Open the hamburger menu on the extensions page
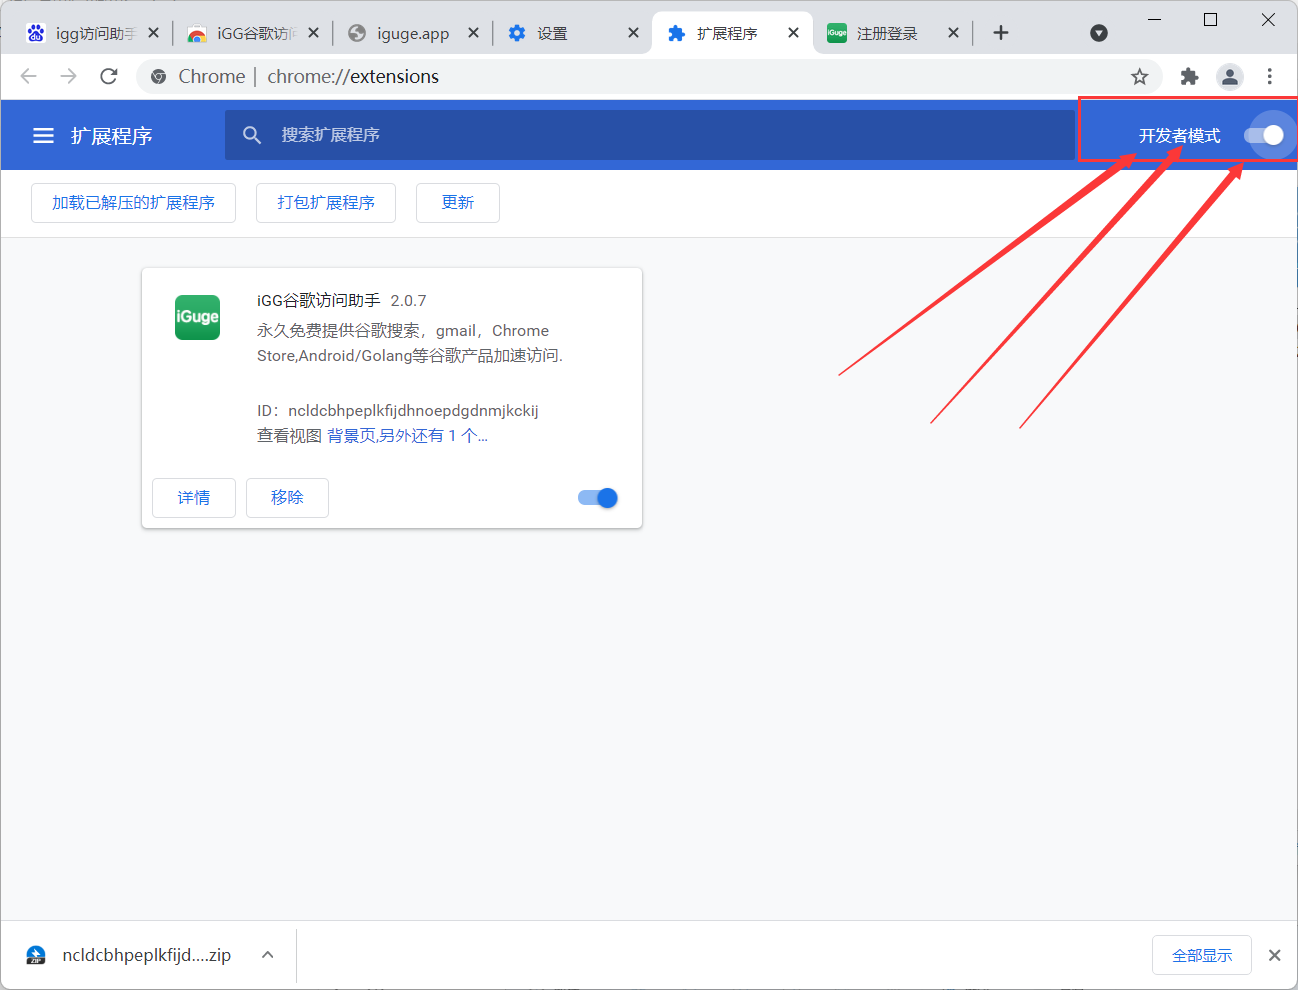This screenshot has width=1298, height=990. (x=42, y=135)
